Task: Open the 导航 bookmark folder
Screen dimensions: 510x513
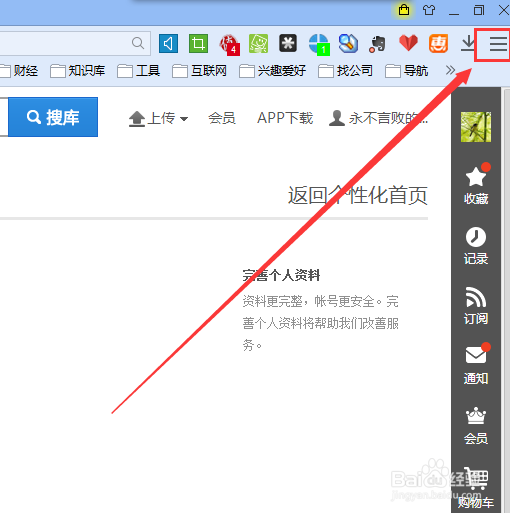Action: pyautogui.click(x=406, y=71)
